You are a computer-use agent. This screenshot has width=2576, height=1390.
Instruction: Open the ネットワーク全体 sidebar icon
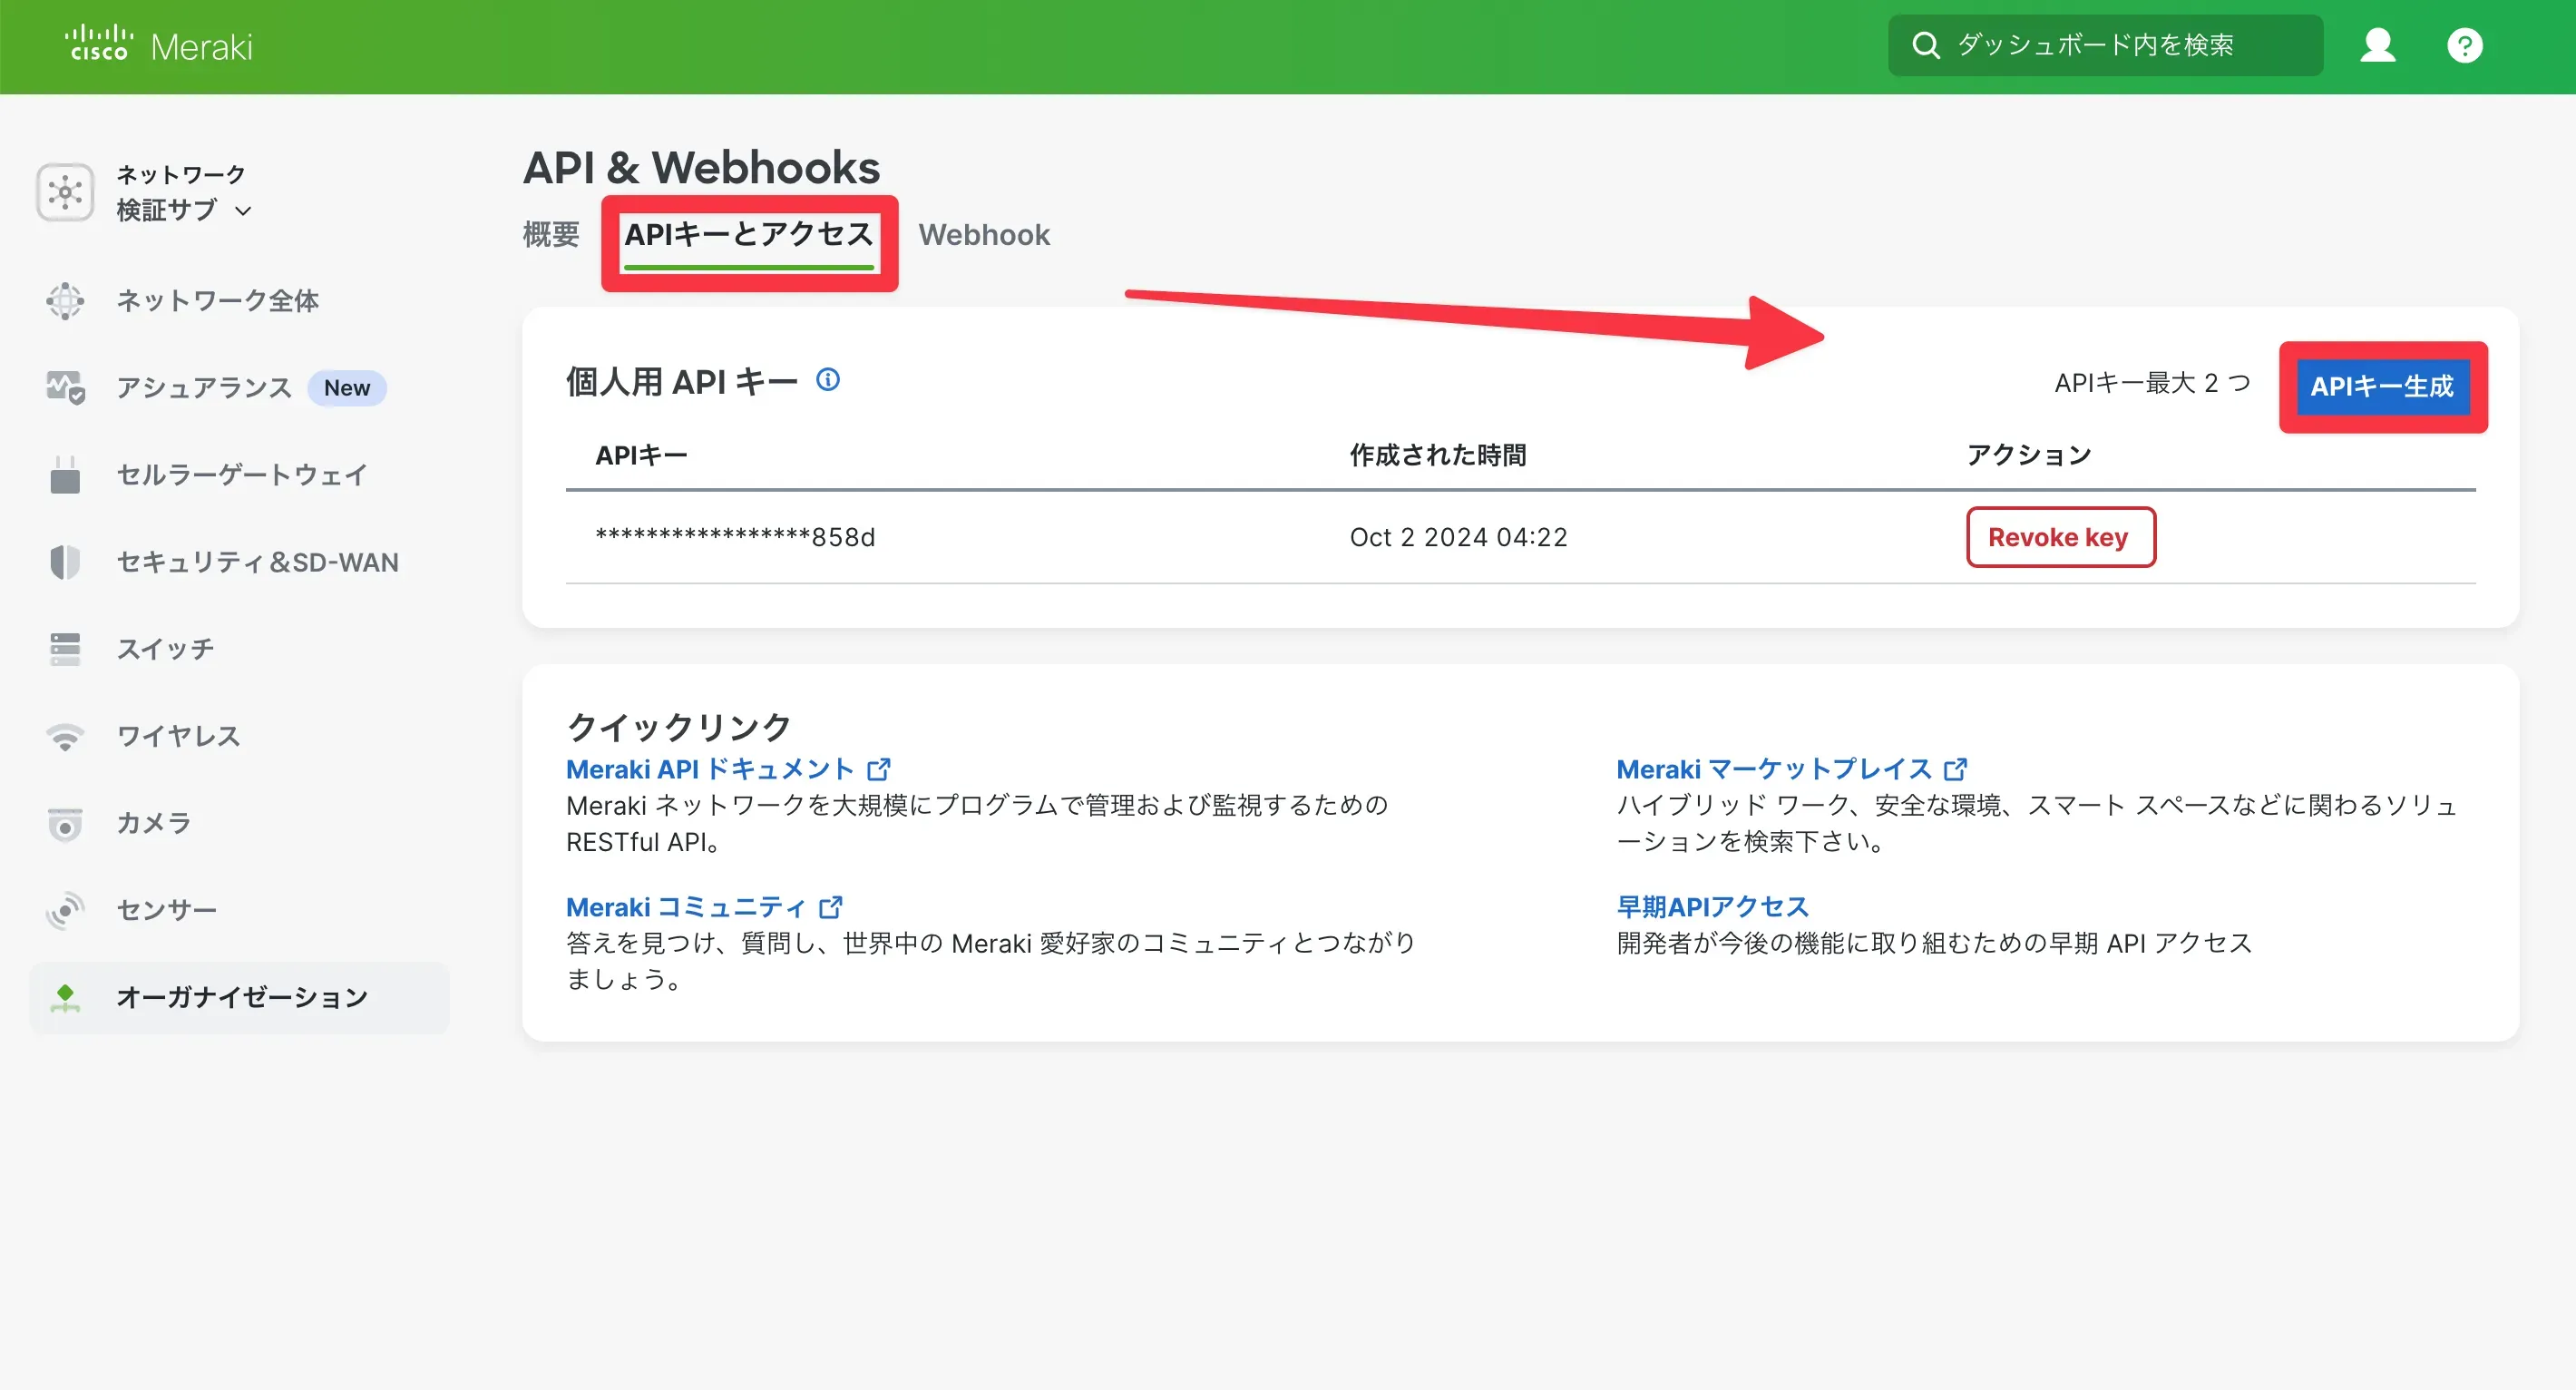tap(65, 300)
